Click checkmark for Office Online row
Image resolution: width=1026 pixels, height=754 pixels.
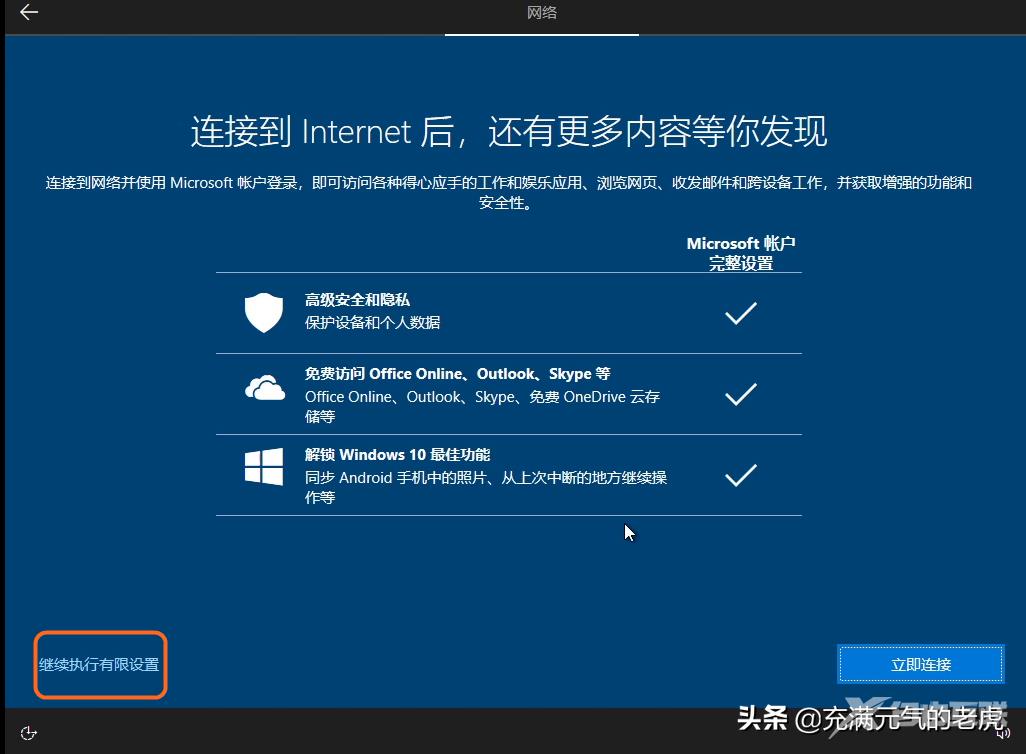click(741, 394)
